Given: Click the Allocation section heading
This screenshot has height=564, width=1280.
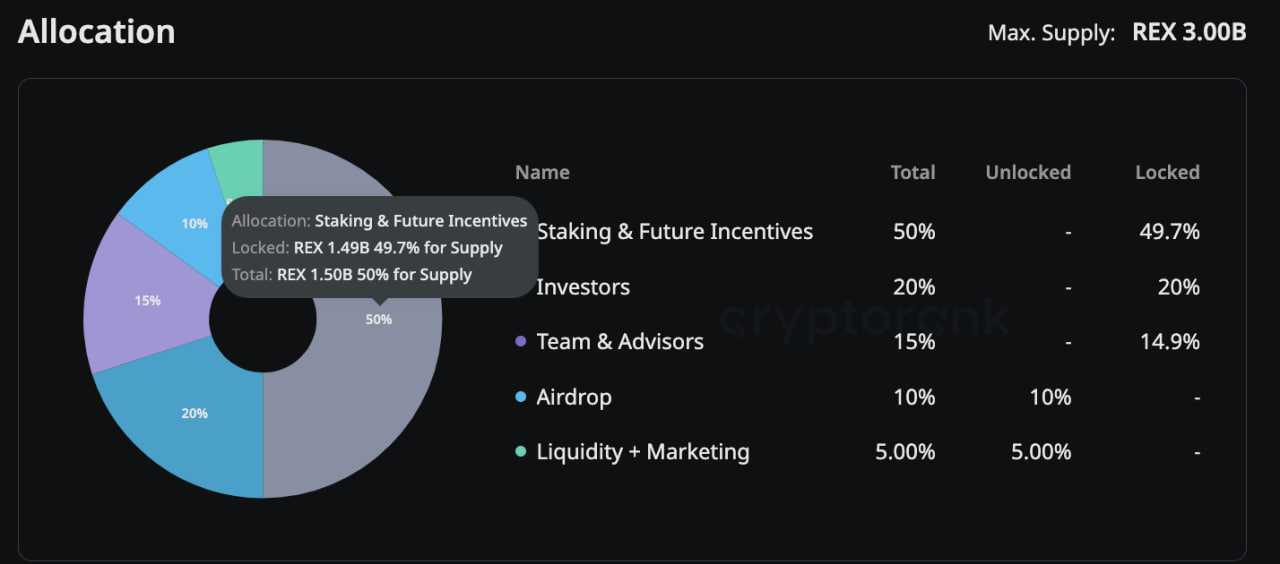Looking at the screenshot, I should point(97,32).
